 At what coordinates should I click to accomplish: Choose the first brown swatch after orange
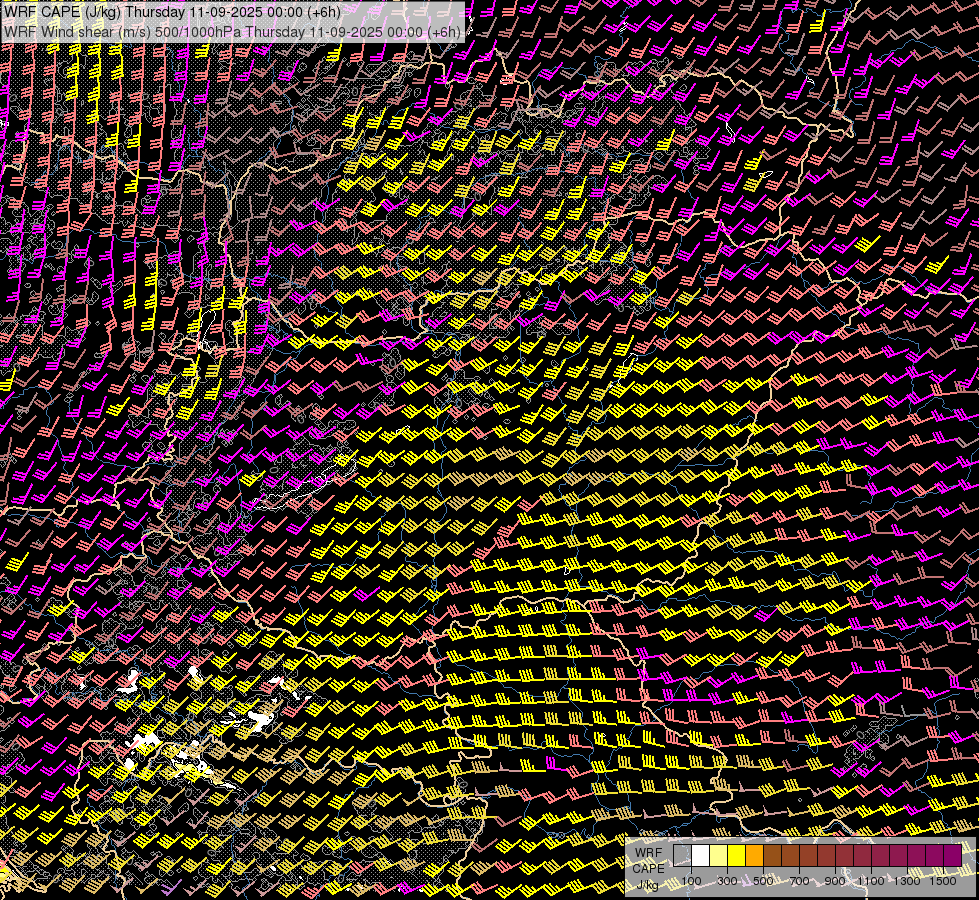772,856
